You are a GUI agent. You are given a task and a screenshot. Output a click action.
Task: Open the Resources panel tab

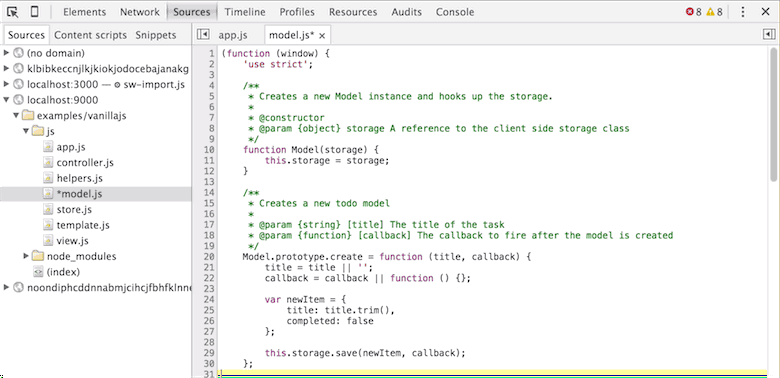click(353, 12)
